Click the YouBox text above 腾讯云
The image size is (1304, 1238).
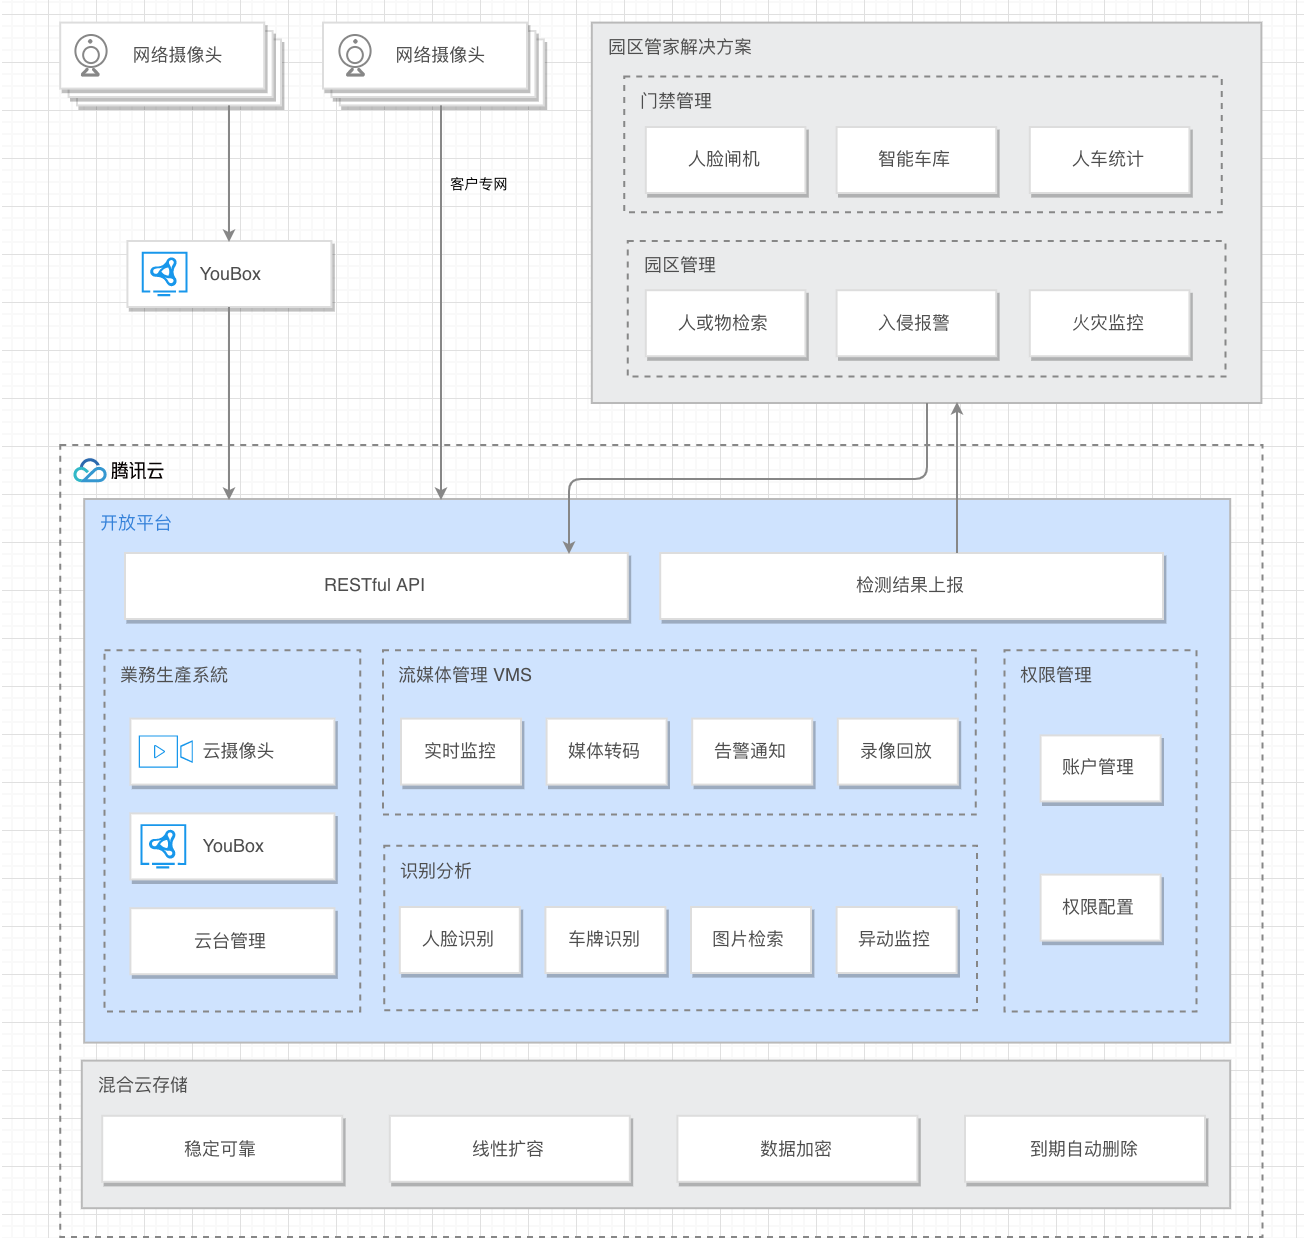[230, 274]
